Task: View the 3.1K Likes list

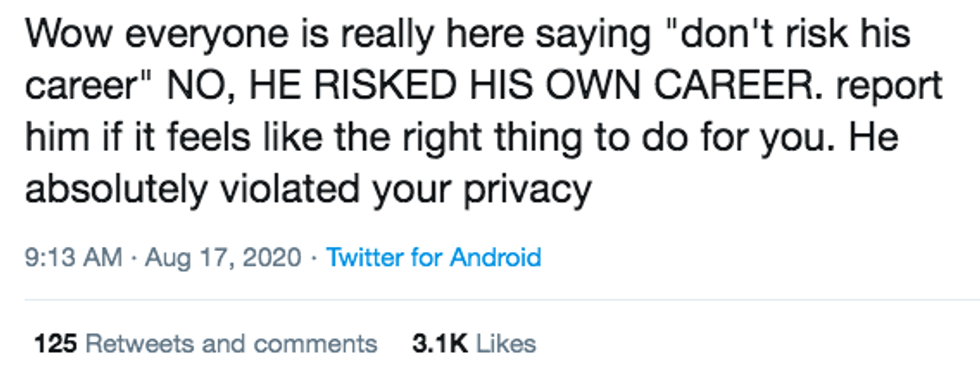Action: 474,343
